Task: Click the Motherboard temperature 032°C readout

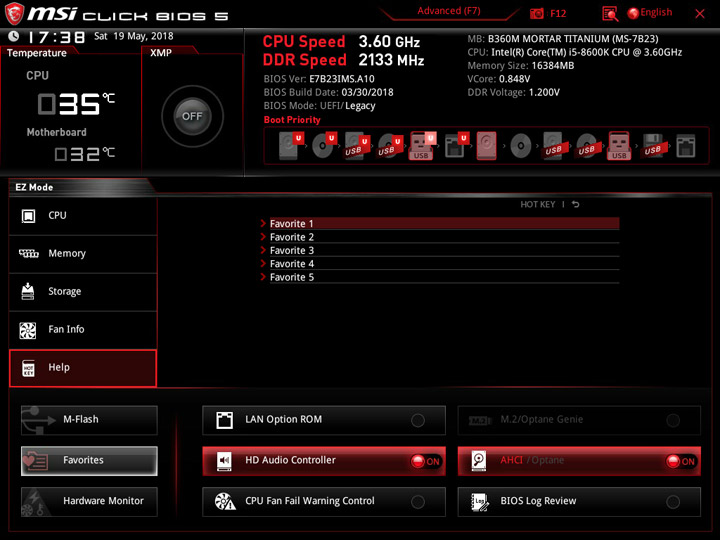Action: [84, 154]
